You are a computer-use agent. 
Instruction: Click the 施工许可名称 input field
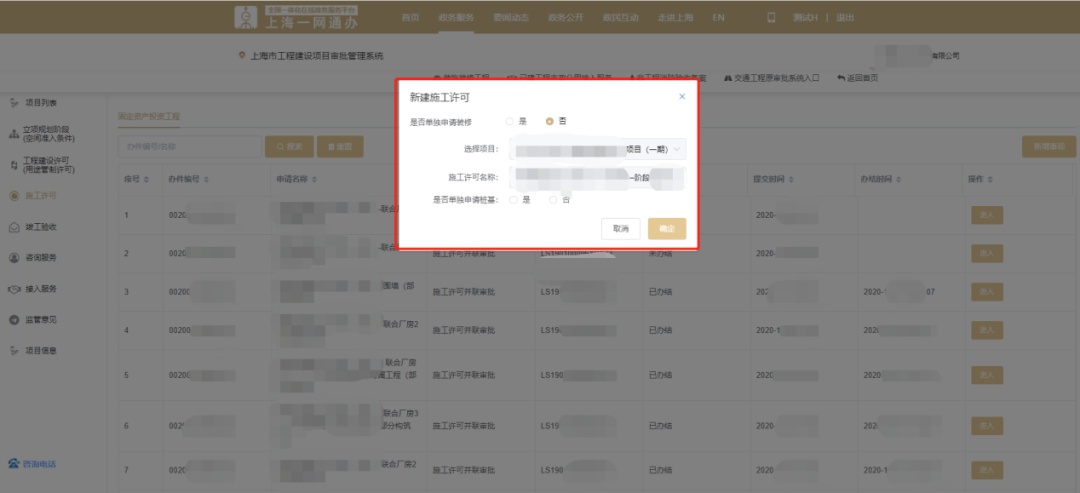[597, 176]
